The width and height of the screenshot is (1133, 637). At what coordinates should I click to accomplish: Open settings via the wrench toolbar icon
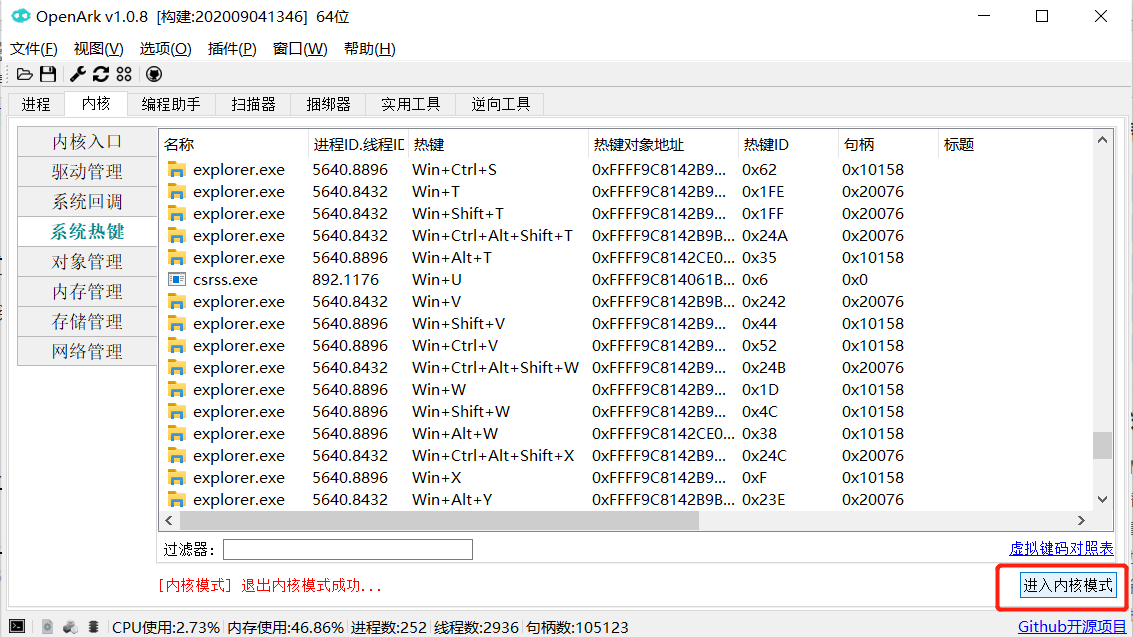point(78,74)
